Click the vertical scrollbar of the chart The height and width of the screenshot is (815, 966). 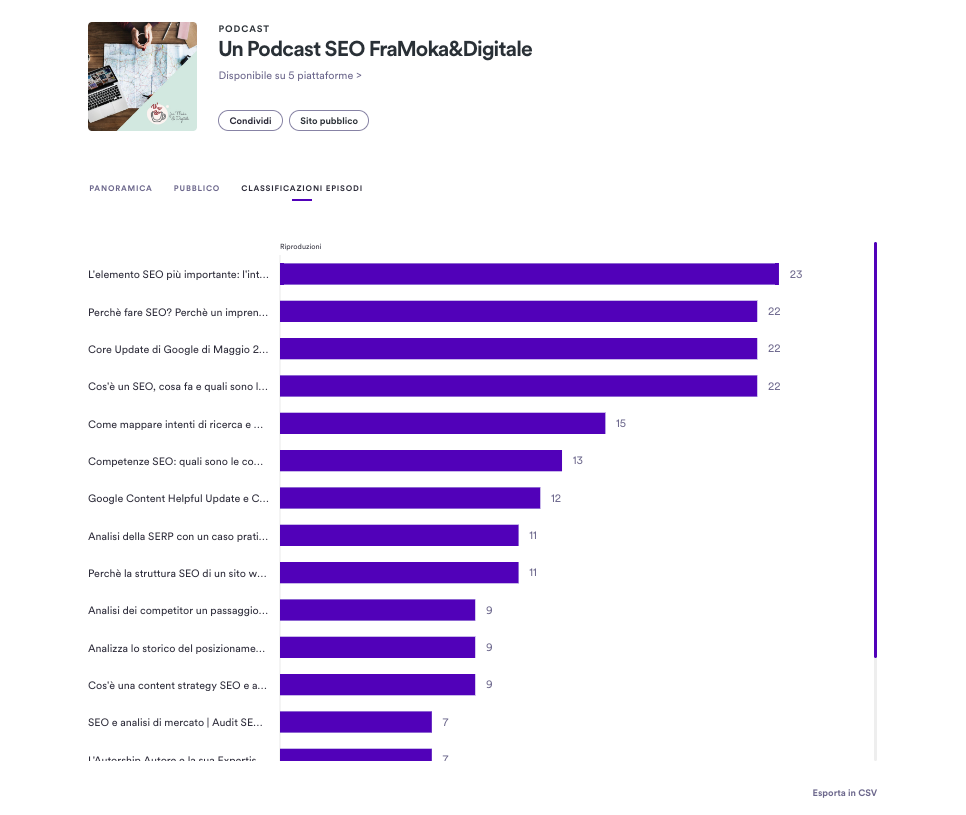click(875, 450)
